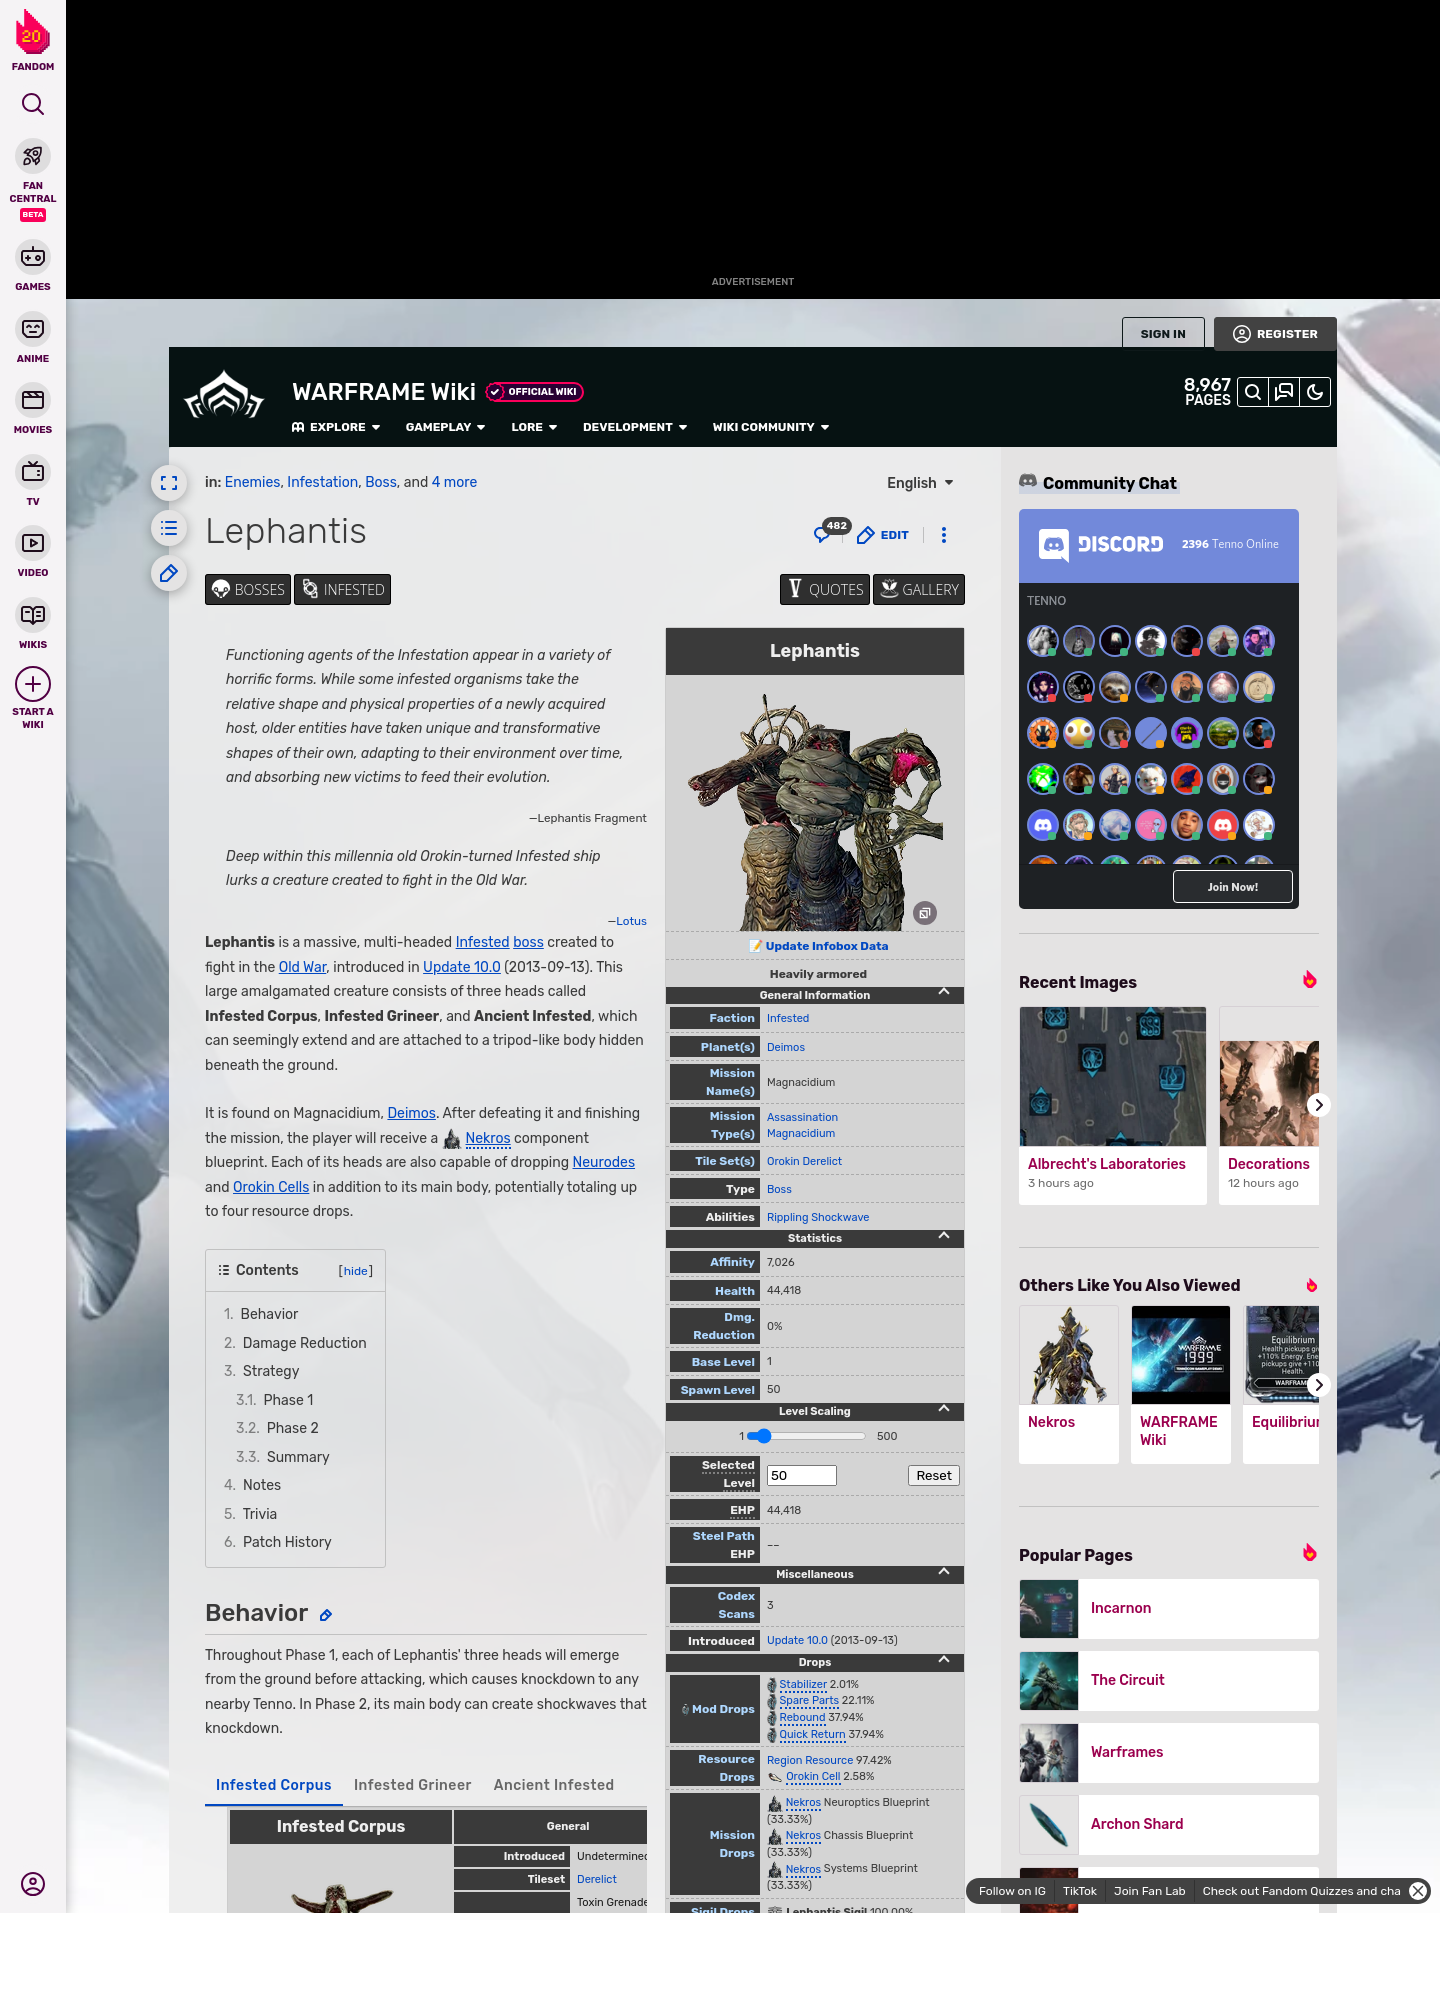
Task: Open the Quotes subpage tab
Action: point(825,590)
